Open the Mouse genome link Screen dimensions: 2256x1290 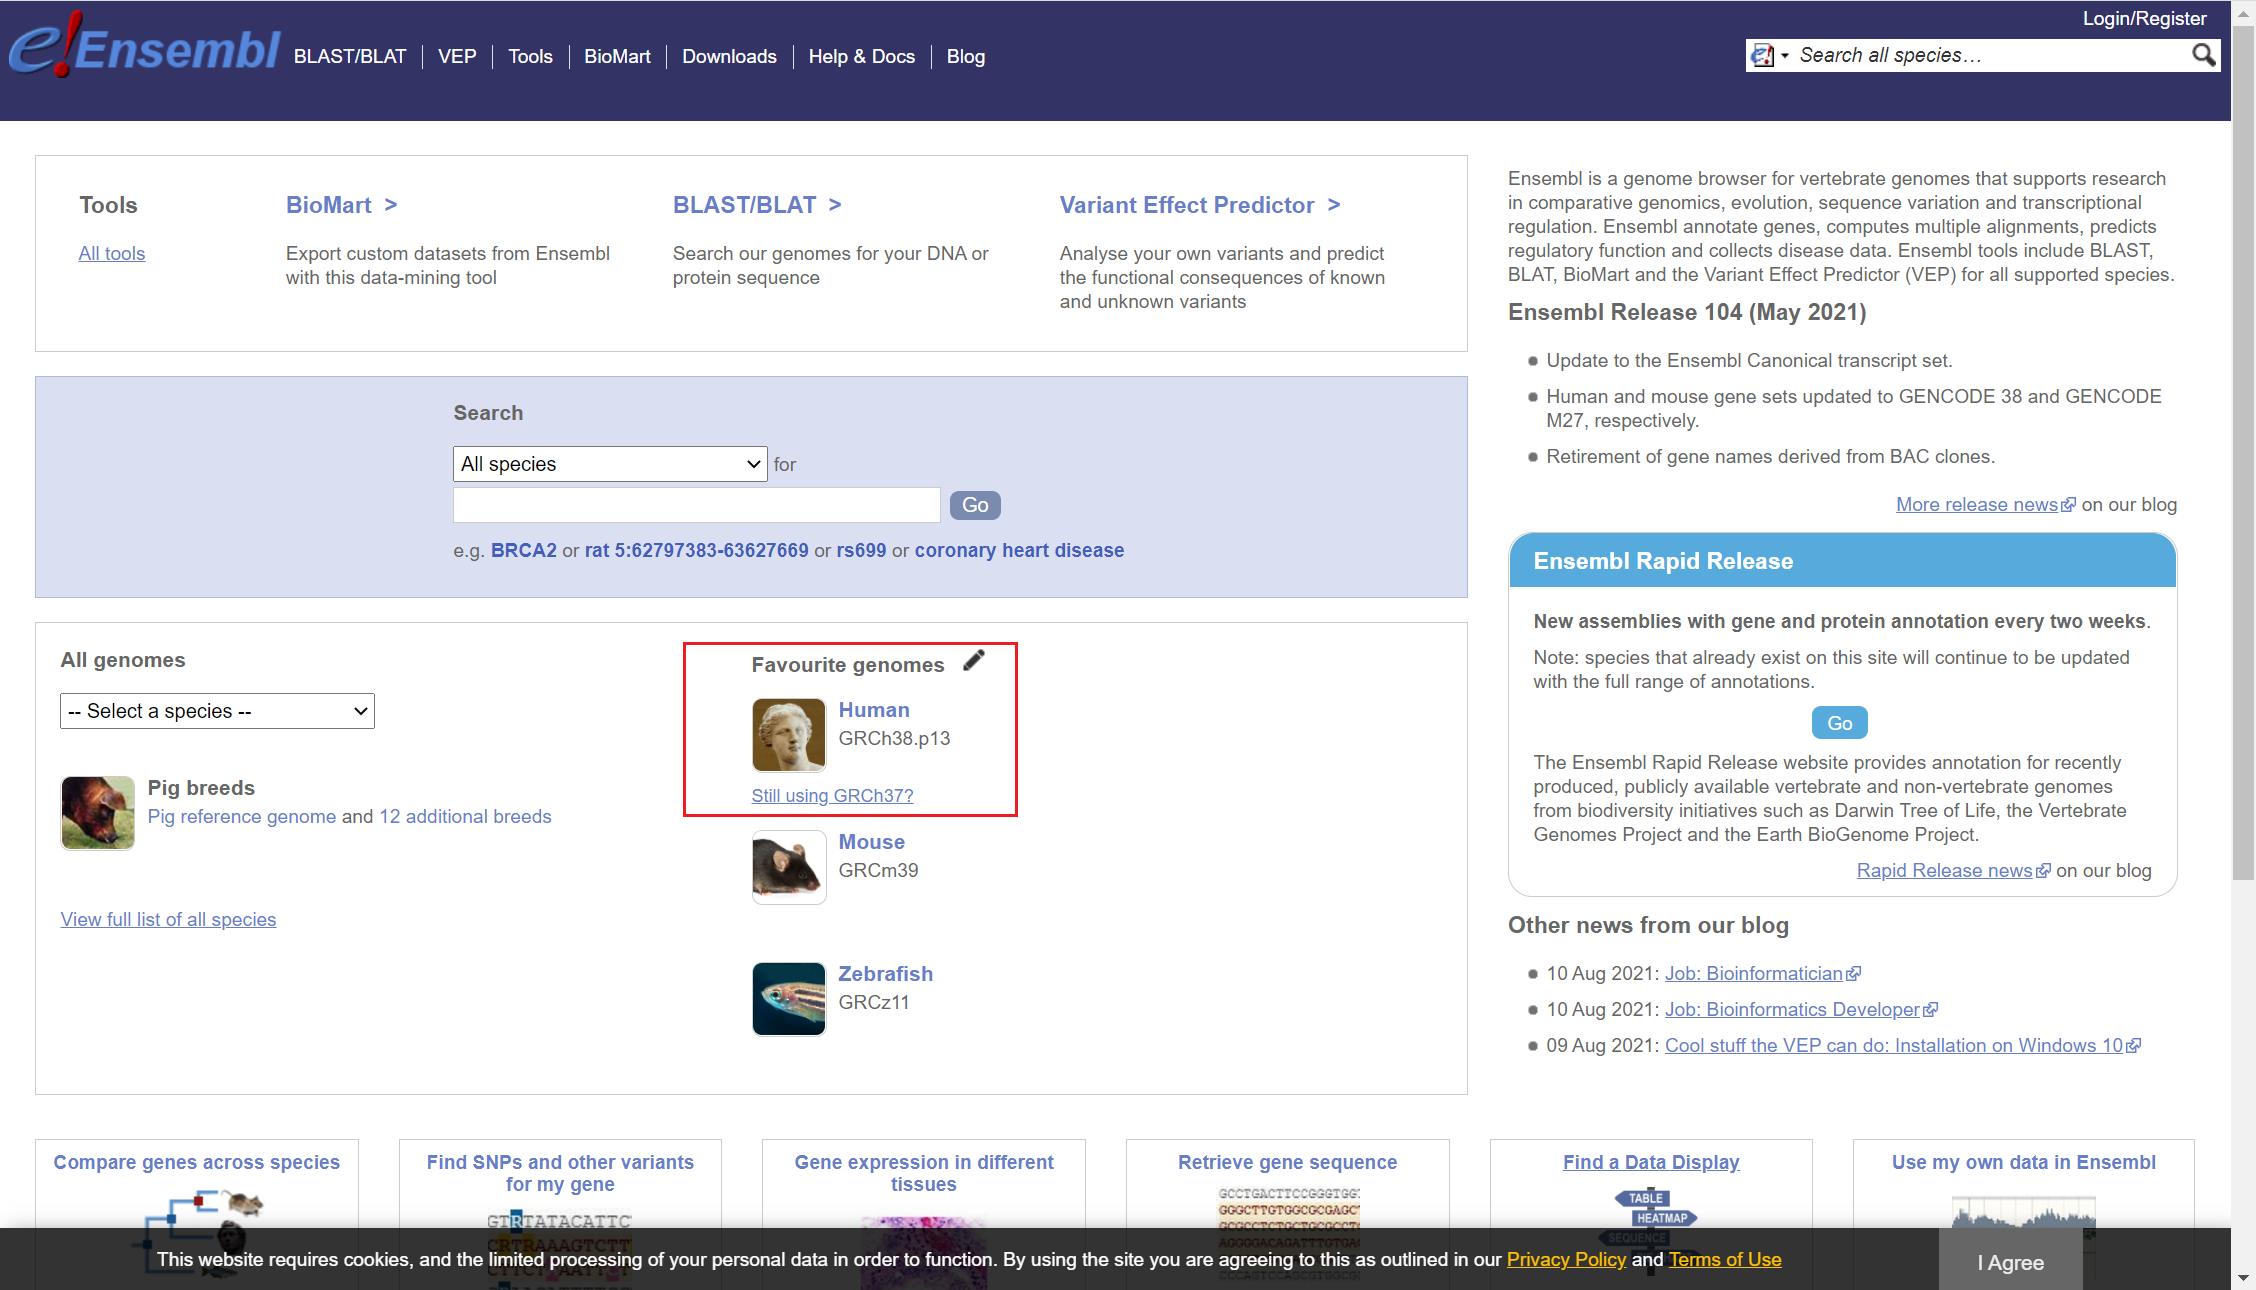[872, 842]
